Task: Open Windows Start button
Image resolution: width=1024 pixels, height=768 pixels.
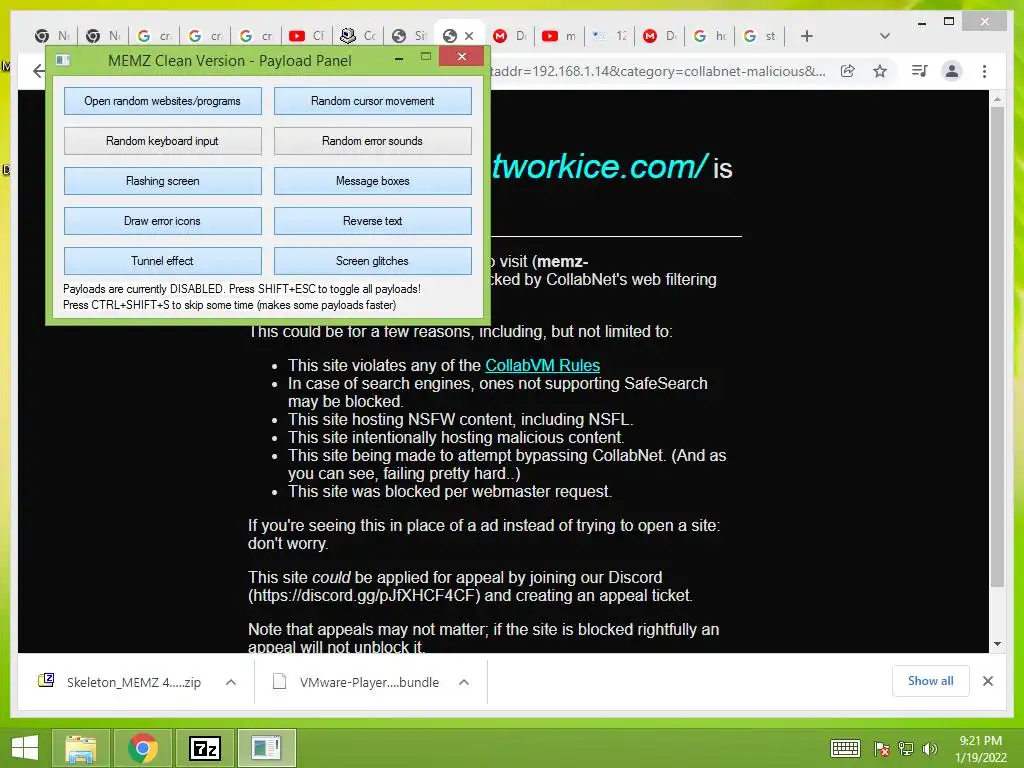Action: [x=25, y=748]
